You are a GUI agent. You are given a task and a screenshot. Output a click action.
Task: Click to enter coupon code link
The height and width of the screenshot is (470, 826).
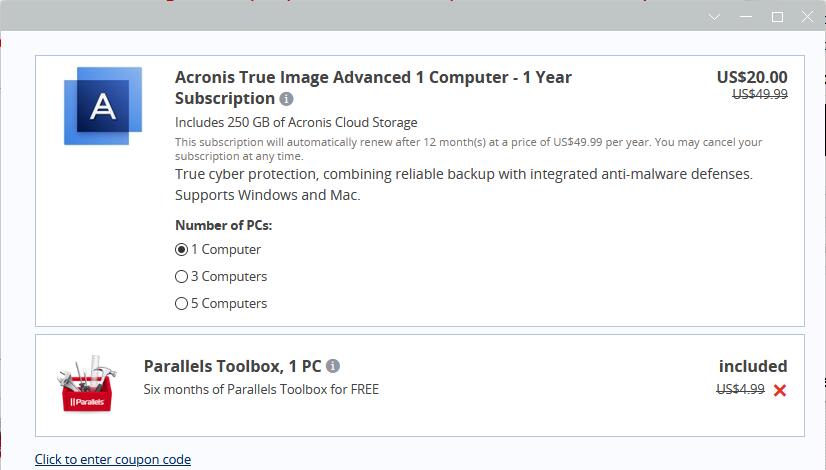(113, 459)
